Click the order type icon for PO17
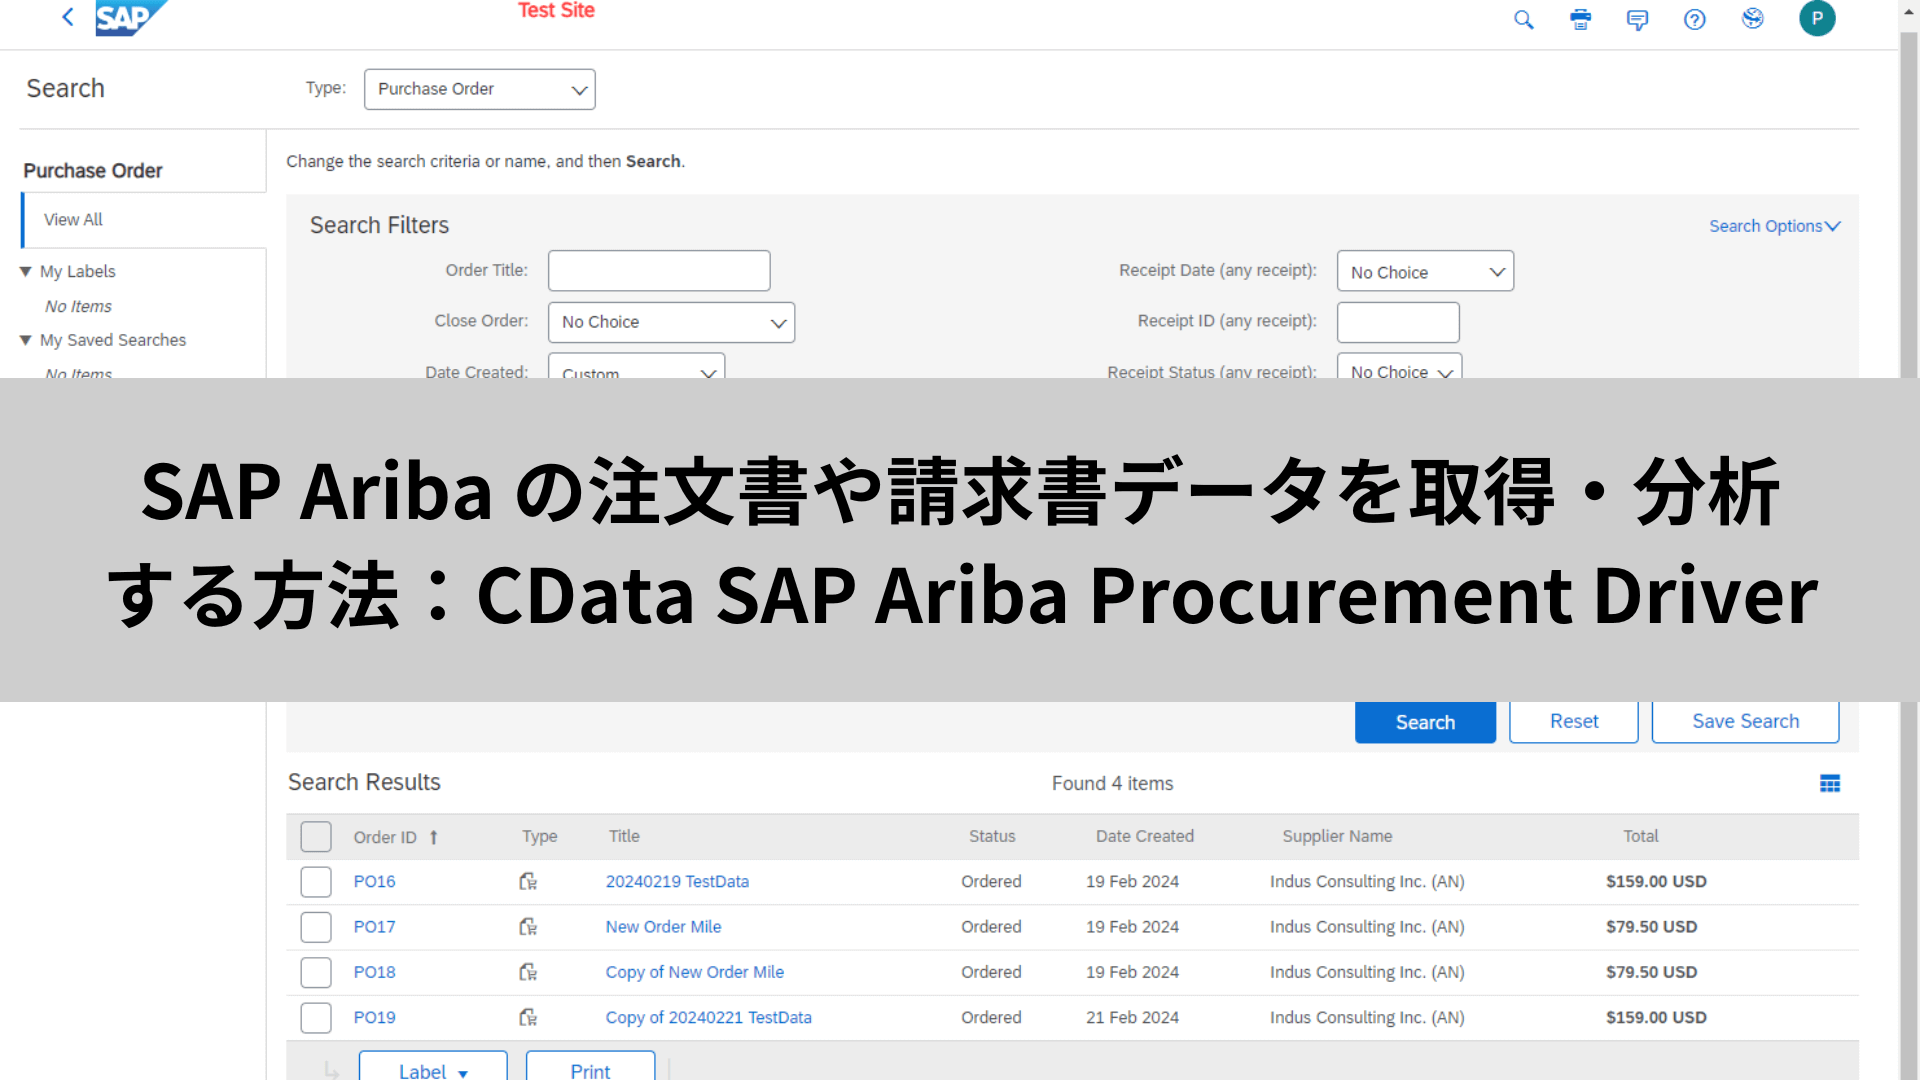 [x=528, y=927]
